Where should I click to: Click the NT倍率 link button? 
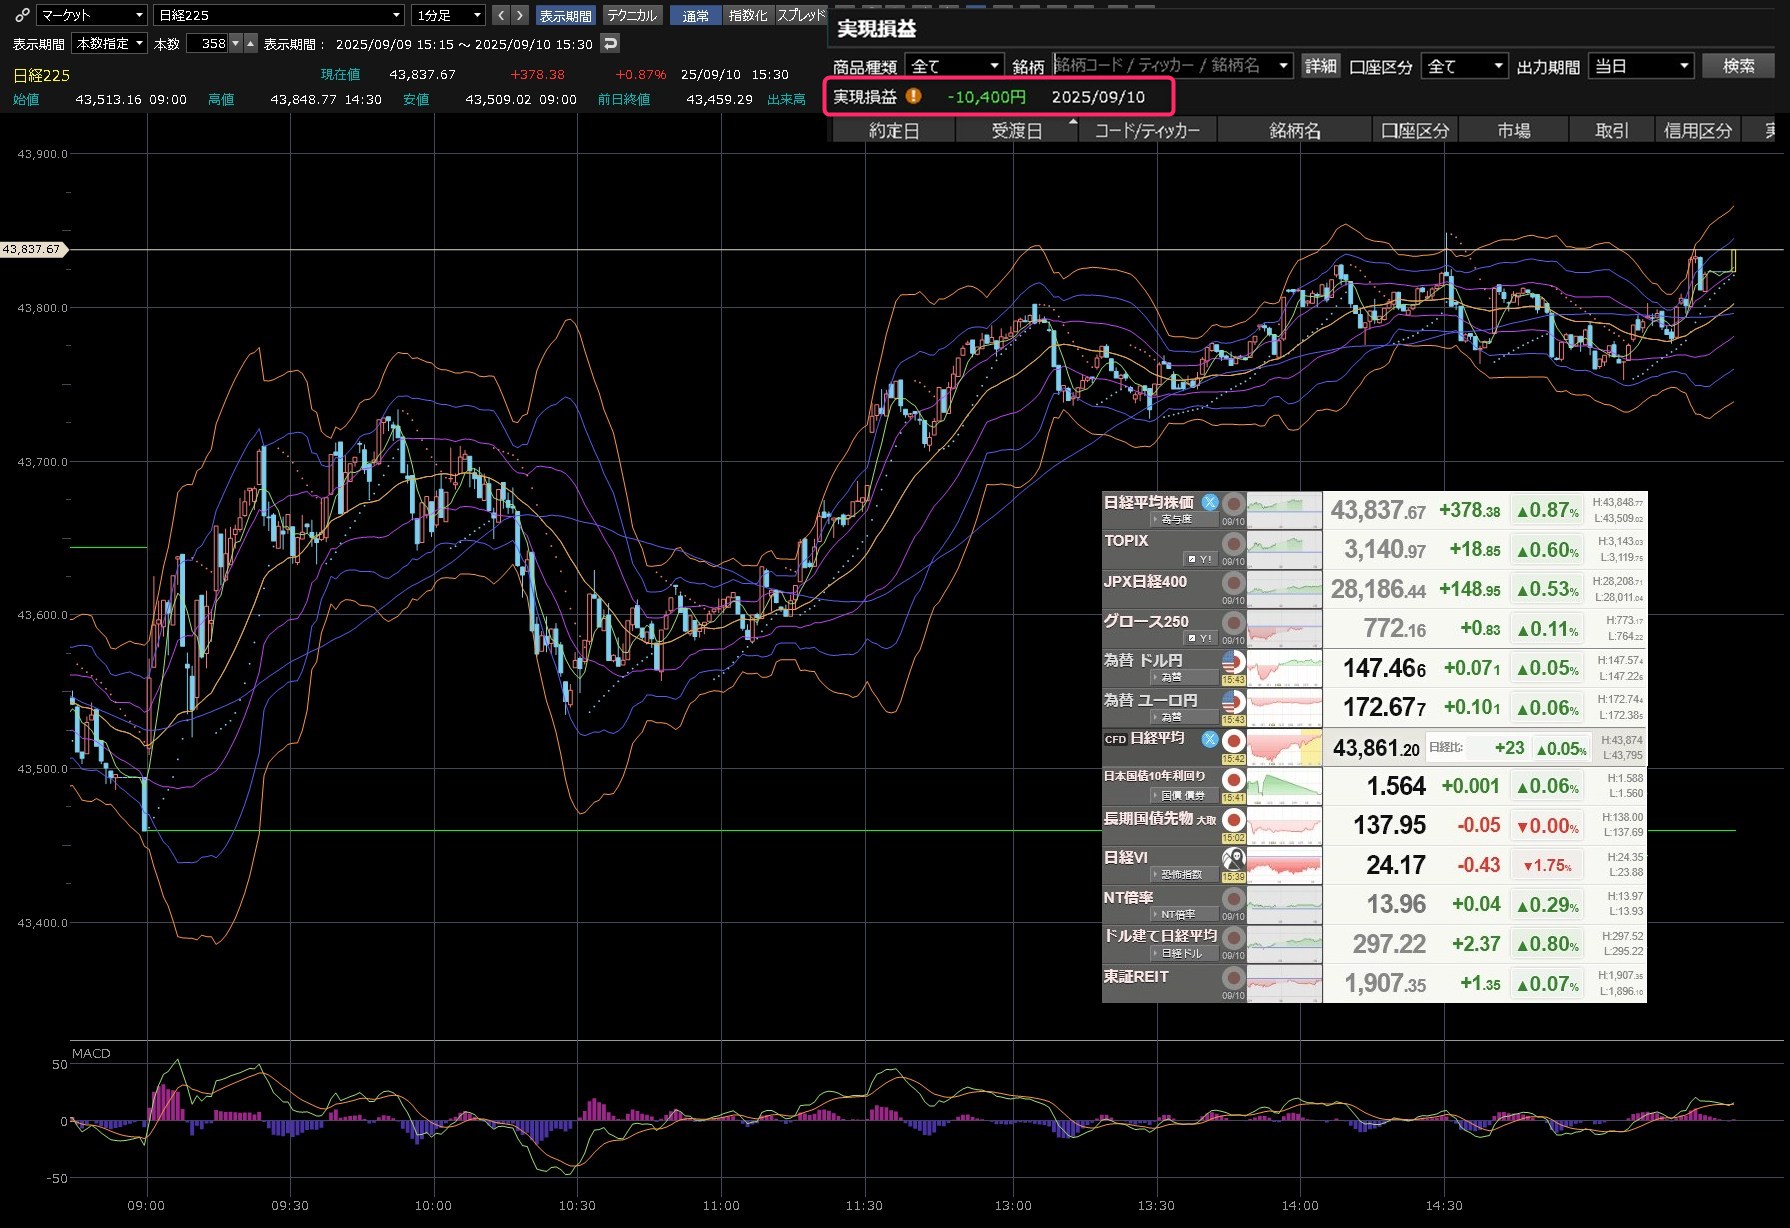pyautogui.click(x=1183, y=914)
